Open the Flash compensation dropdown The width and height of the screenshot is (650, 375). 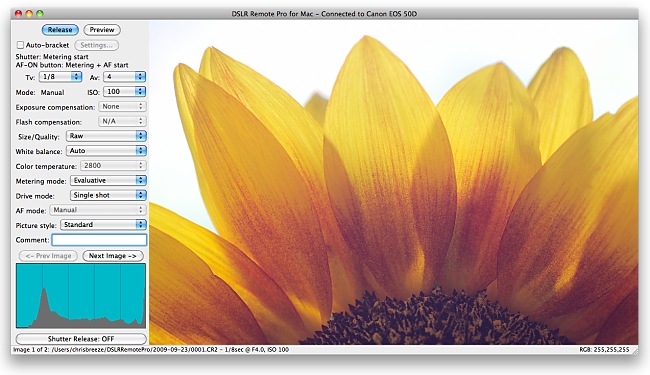click(x=122, y=121)
